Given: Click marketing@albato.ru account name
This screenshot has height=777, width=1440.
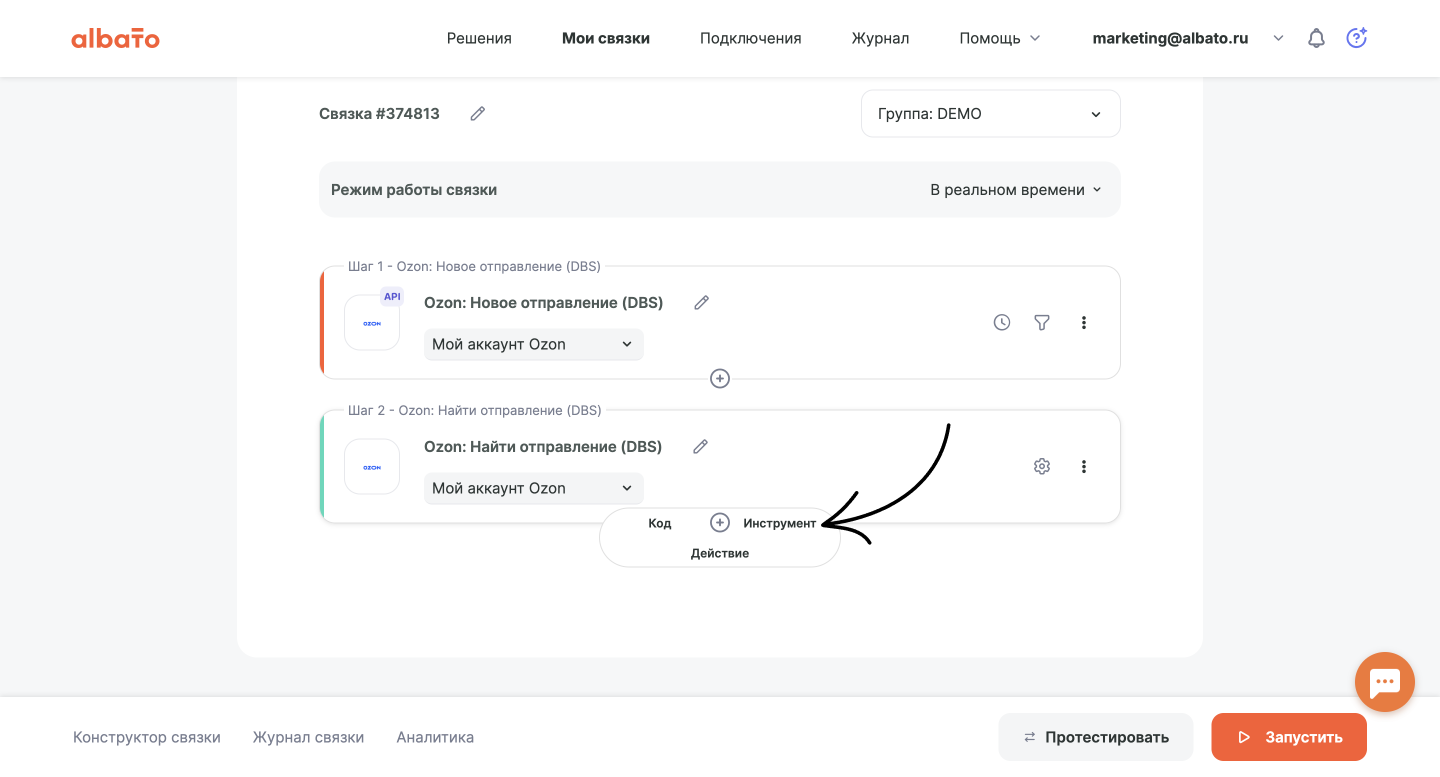Looking at the screenshot, I should tap(1170, 38).
